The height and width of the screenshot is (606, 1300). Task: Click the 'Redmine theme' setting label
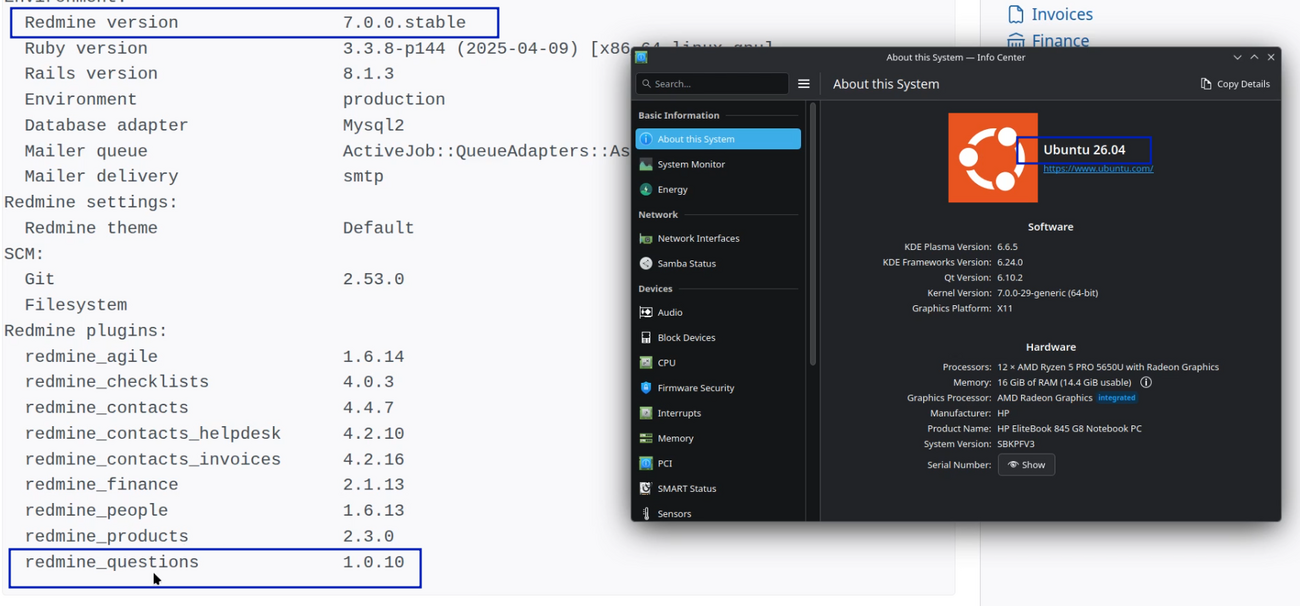pos(91,228)
